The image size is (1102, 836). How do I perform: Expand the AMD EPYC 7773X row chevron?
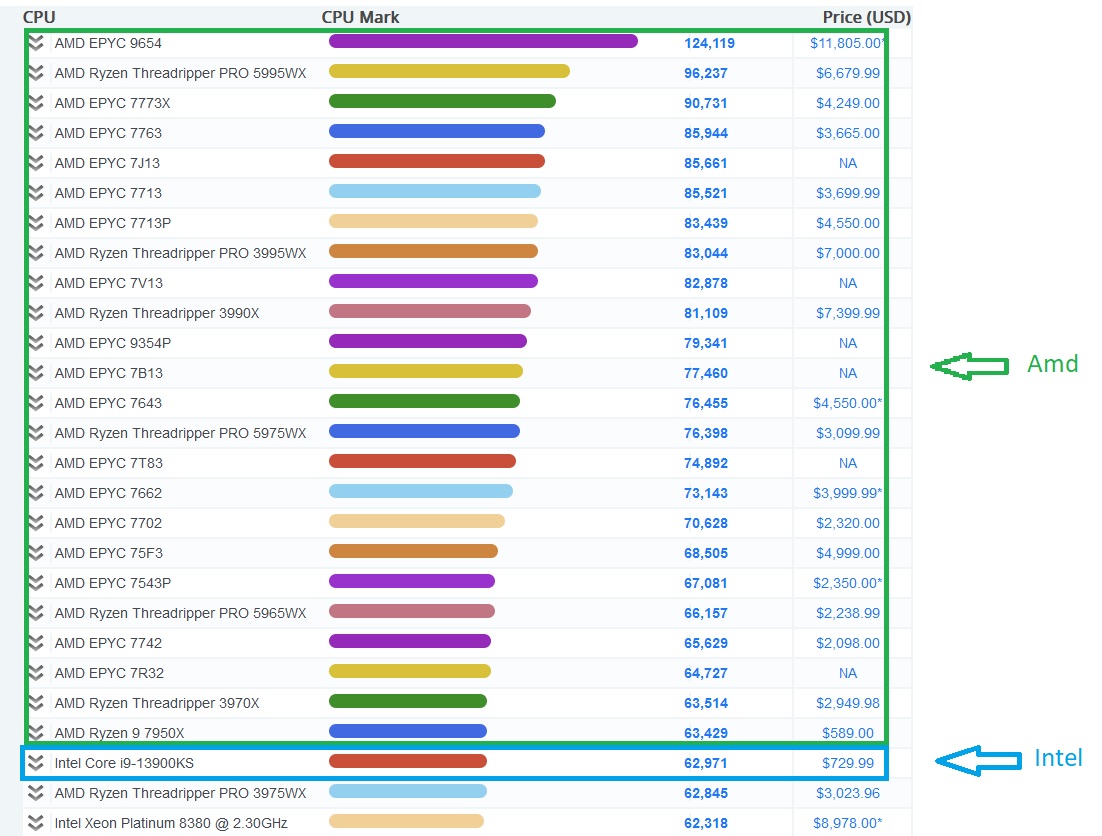(37, 103)
